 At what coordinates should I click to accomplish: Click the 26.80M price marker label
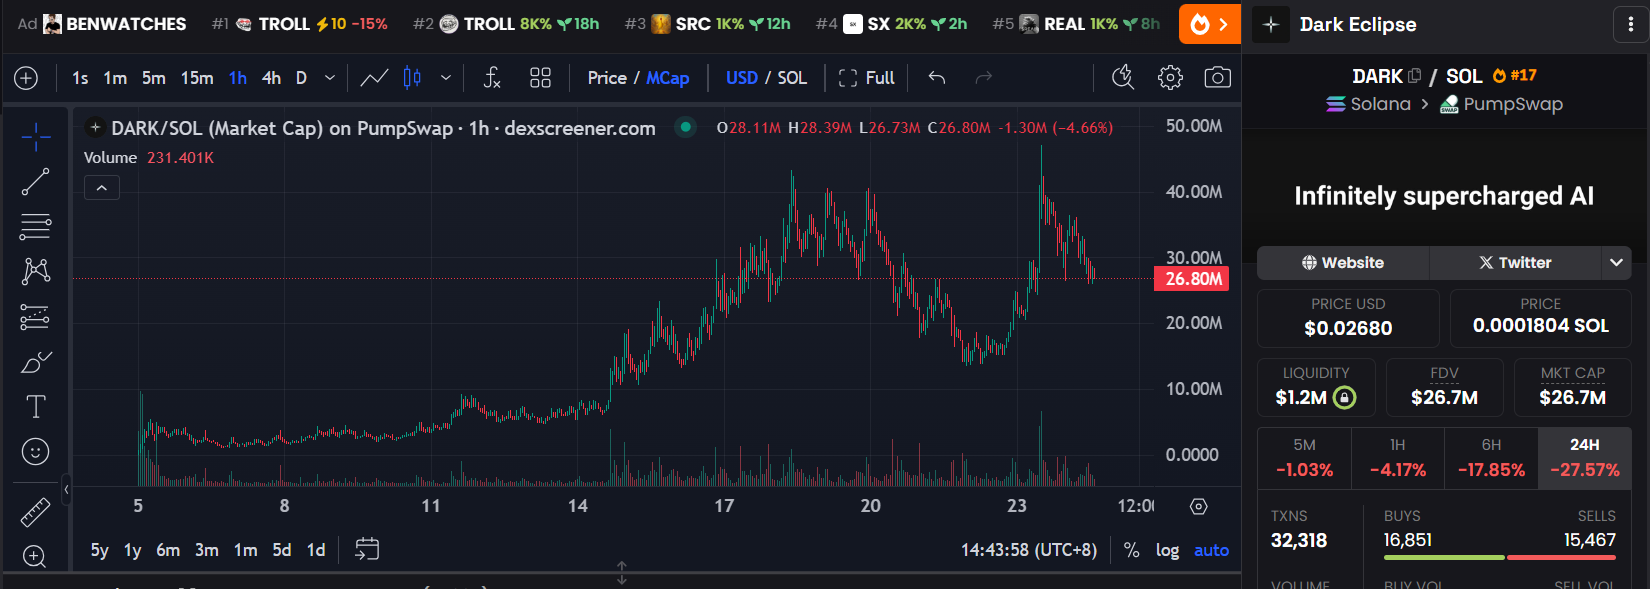[1192, 279]
